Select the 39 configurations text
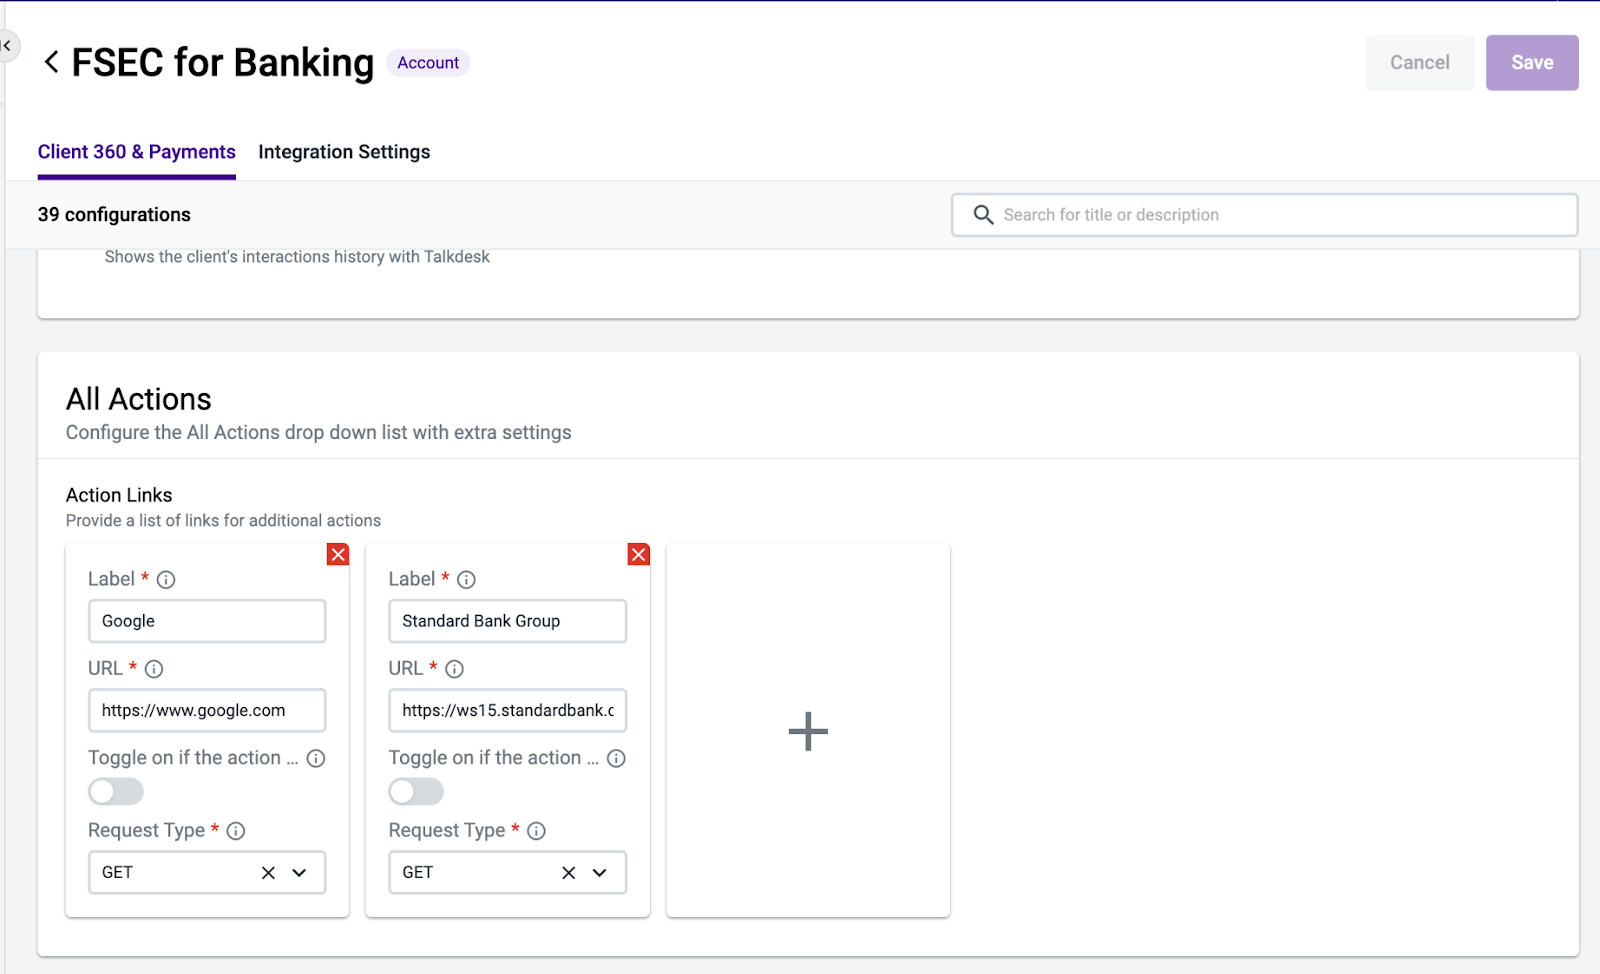The height and width of the screenshot is (974, 1600). click(114, 215)
